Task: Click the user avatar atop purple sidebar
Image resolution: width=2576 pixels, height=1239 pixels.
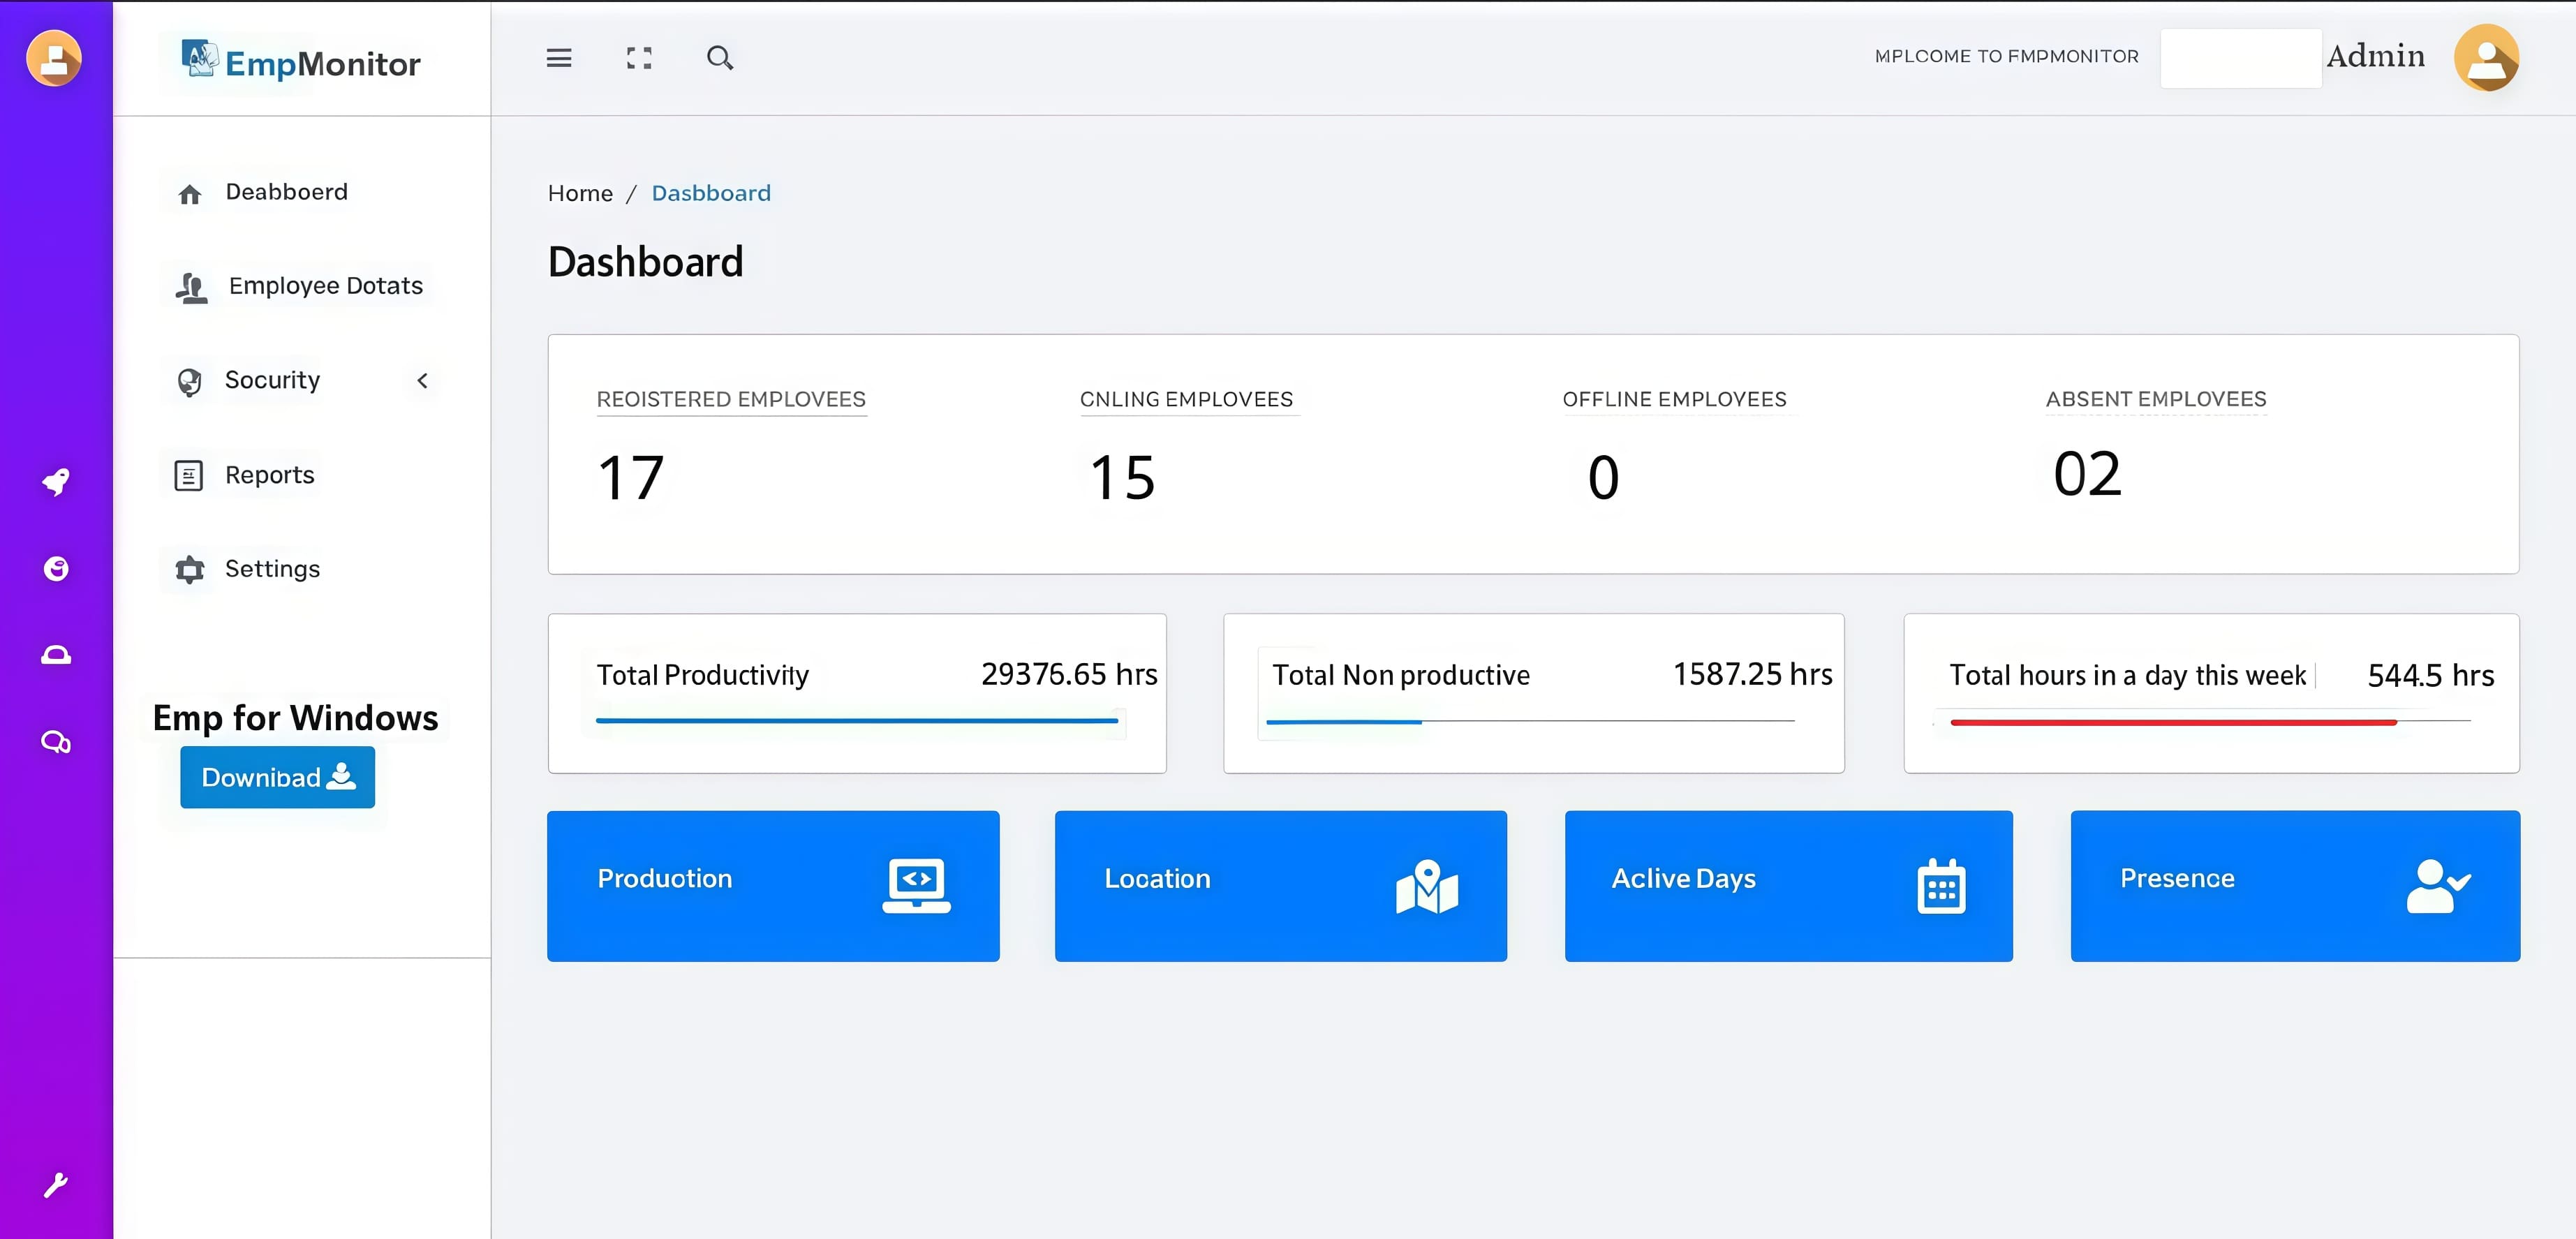Action: click(54, 58)
